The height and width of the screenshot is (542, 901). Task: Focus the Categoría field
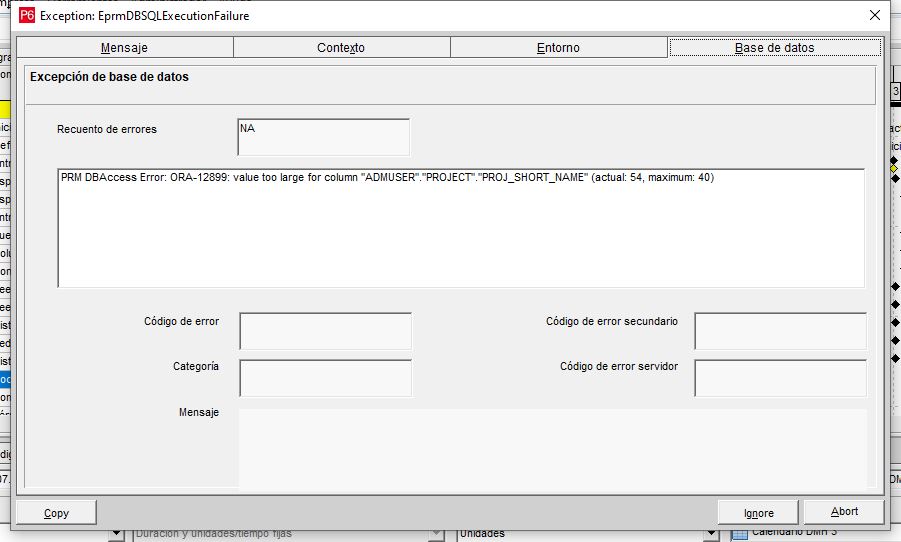325,378
